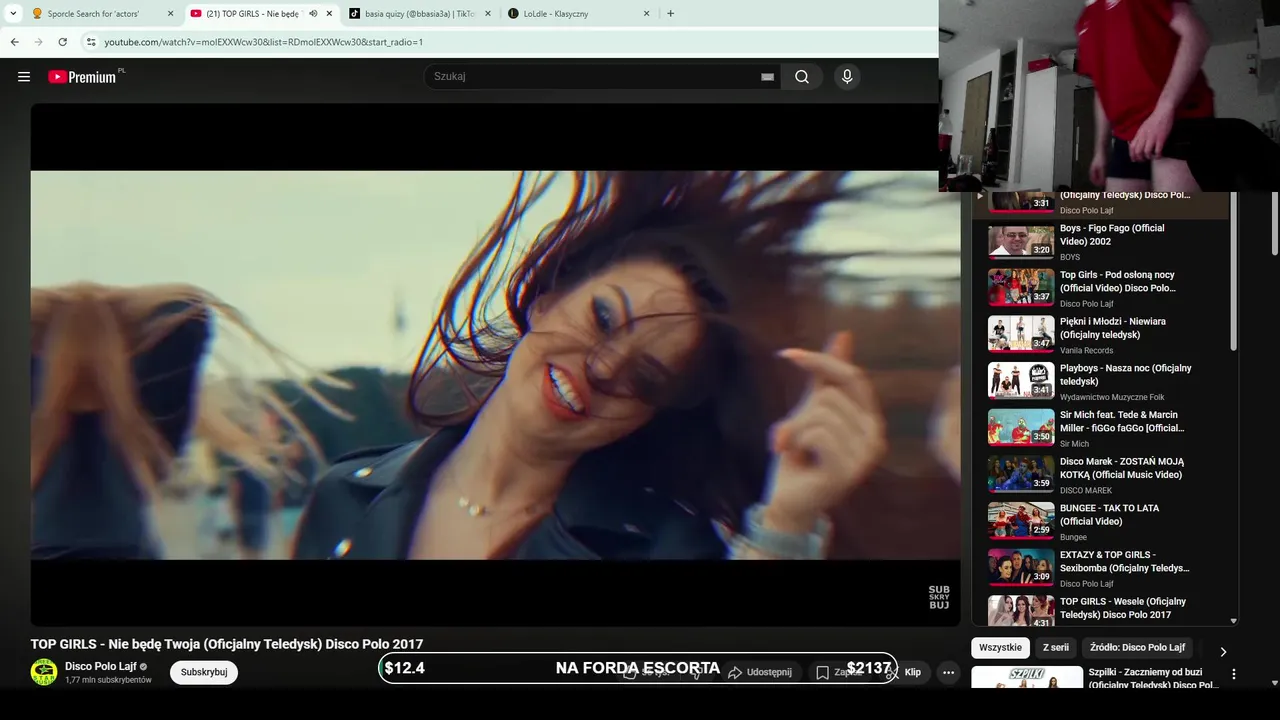Select the Wszystkie filter chip
The width and height of the screenshot is (1280, 720).
point(1001,648)
